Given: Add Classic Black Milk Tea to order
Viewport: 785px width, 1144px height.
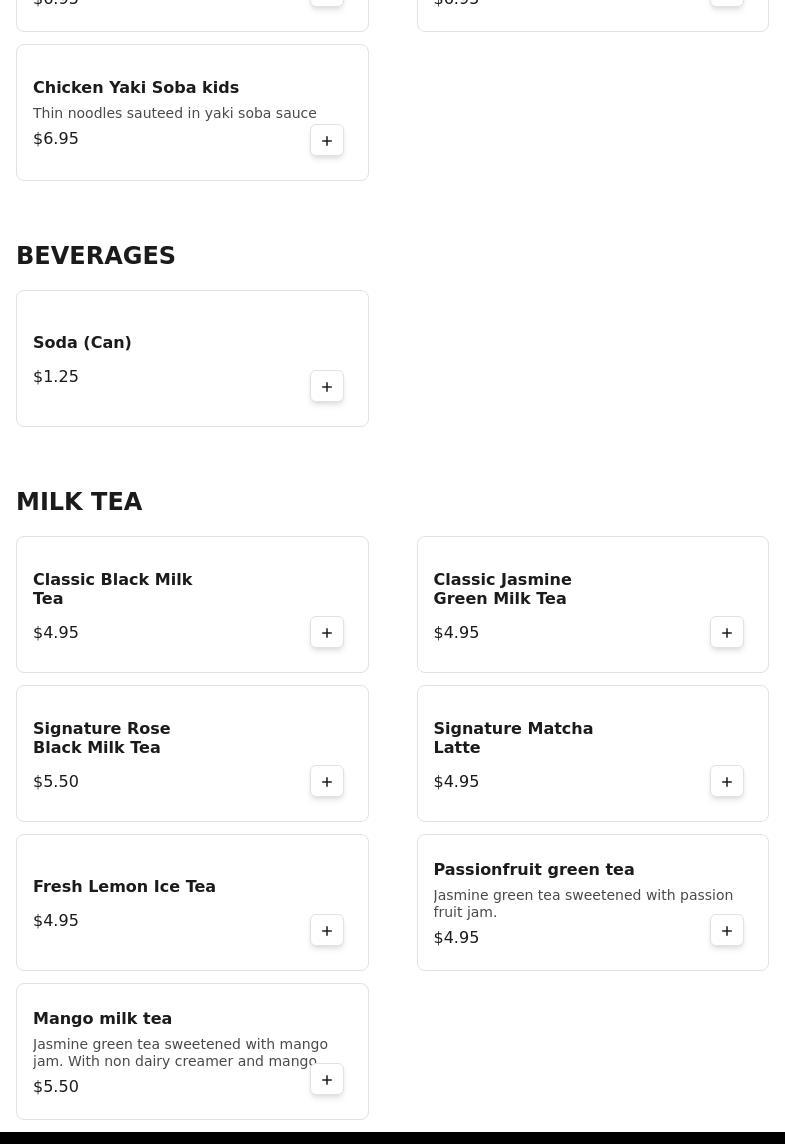Looking at the screenshot, I should tap(327, 633).
